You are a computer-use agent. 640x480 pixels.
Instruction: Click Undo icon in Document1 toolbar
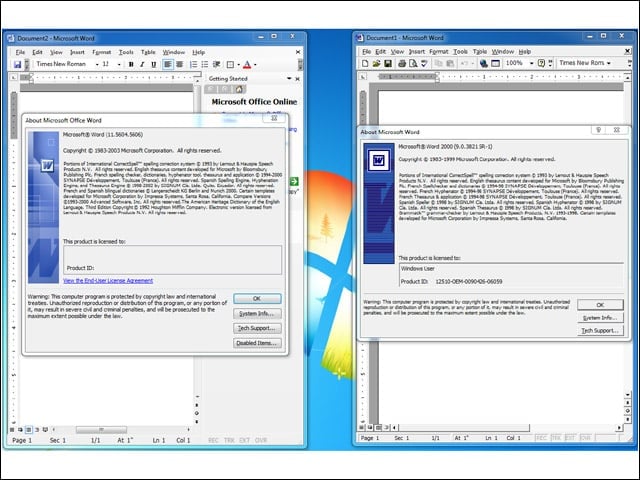pyautogui.click(x=464, y=63)
